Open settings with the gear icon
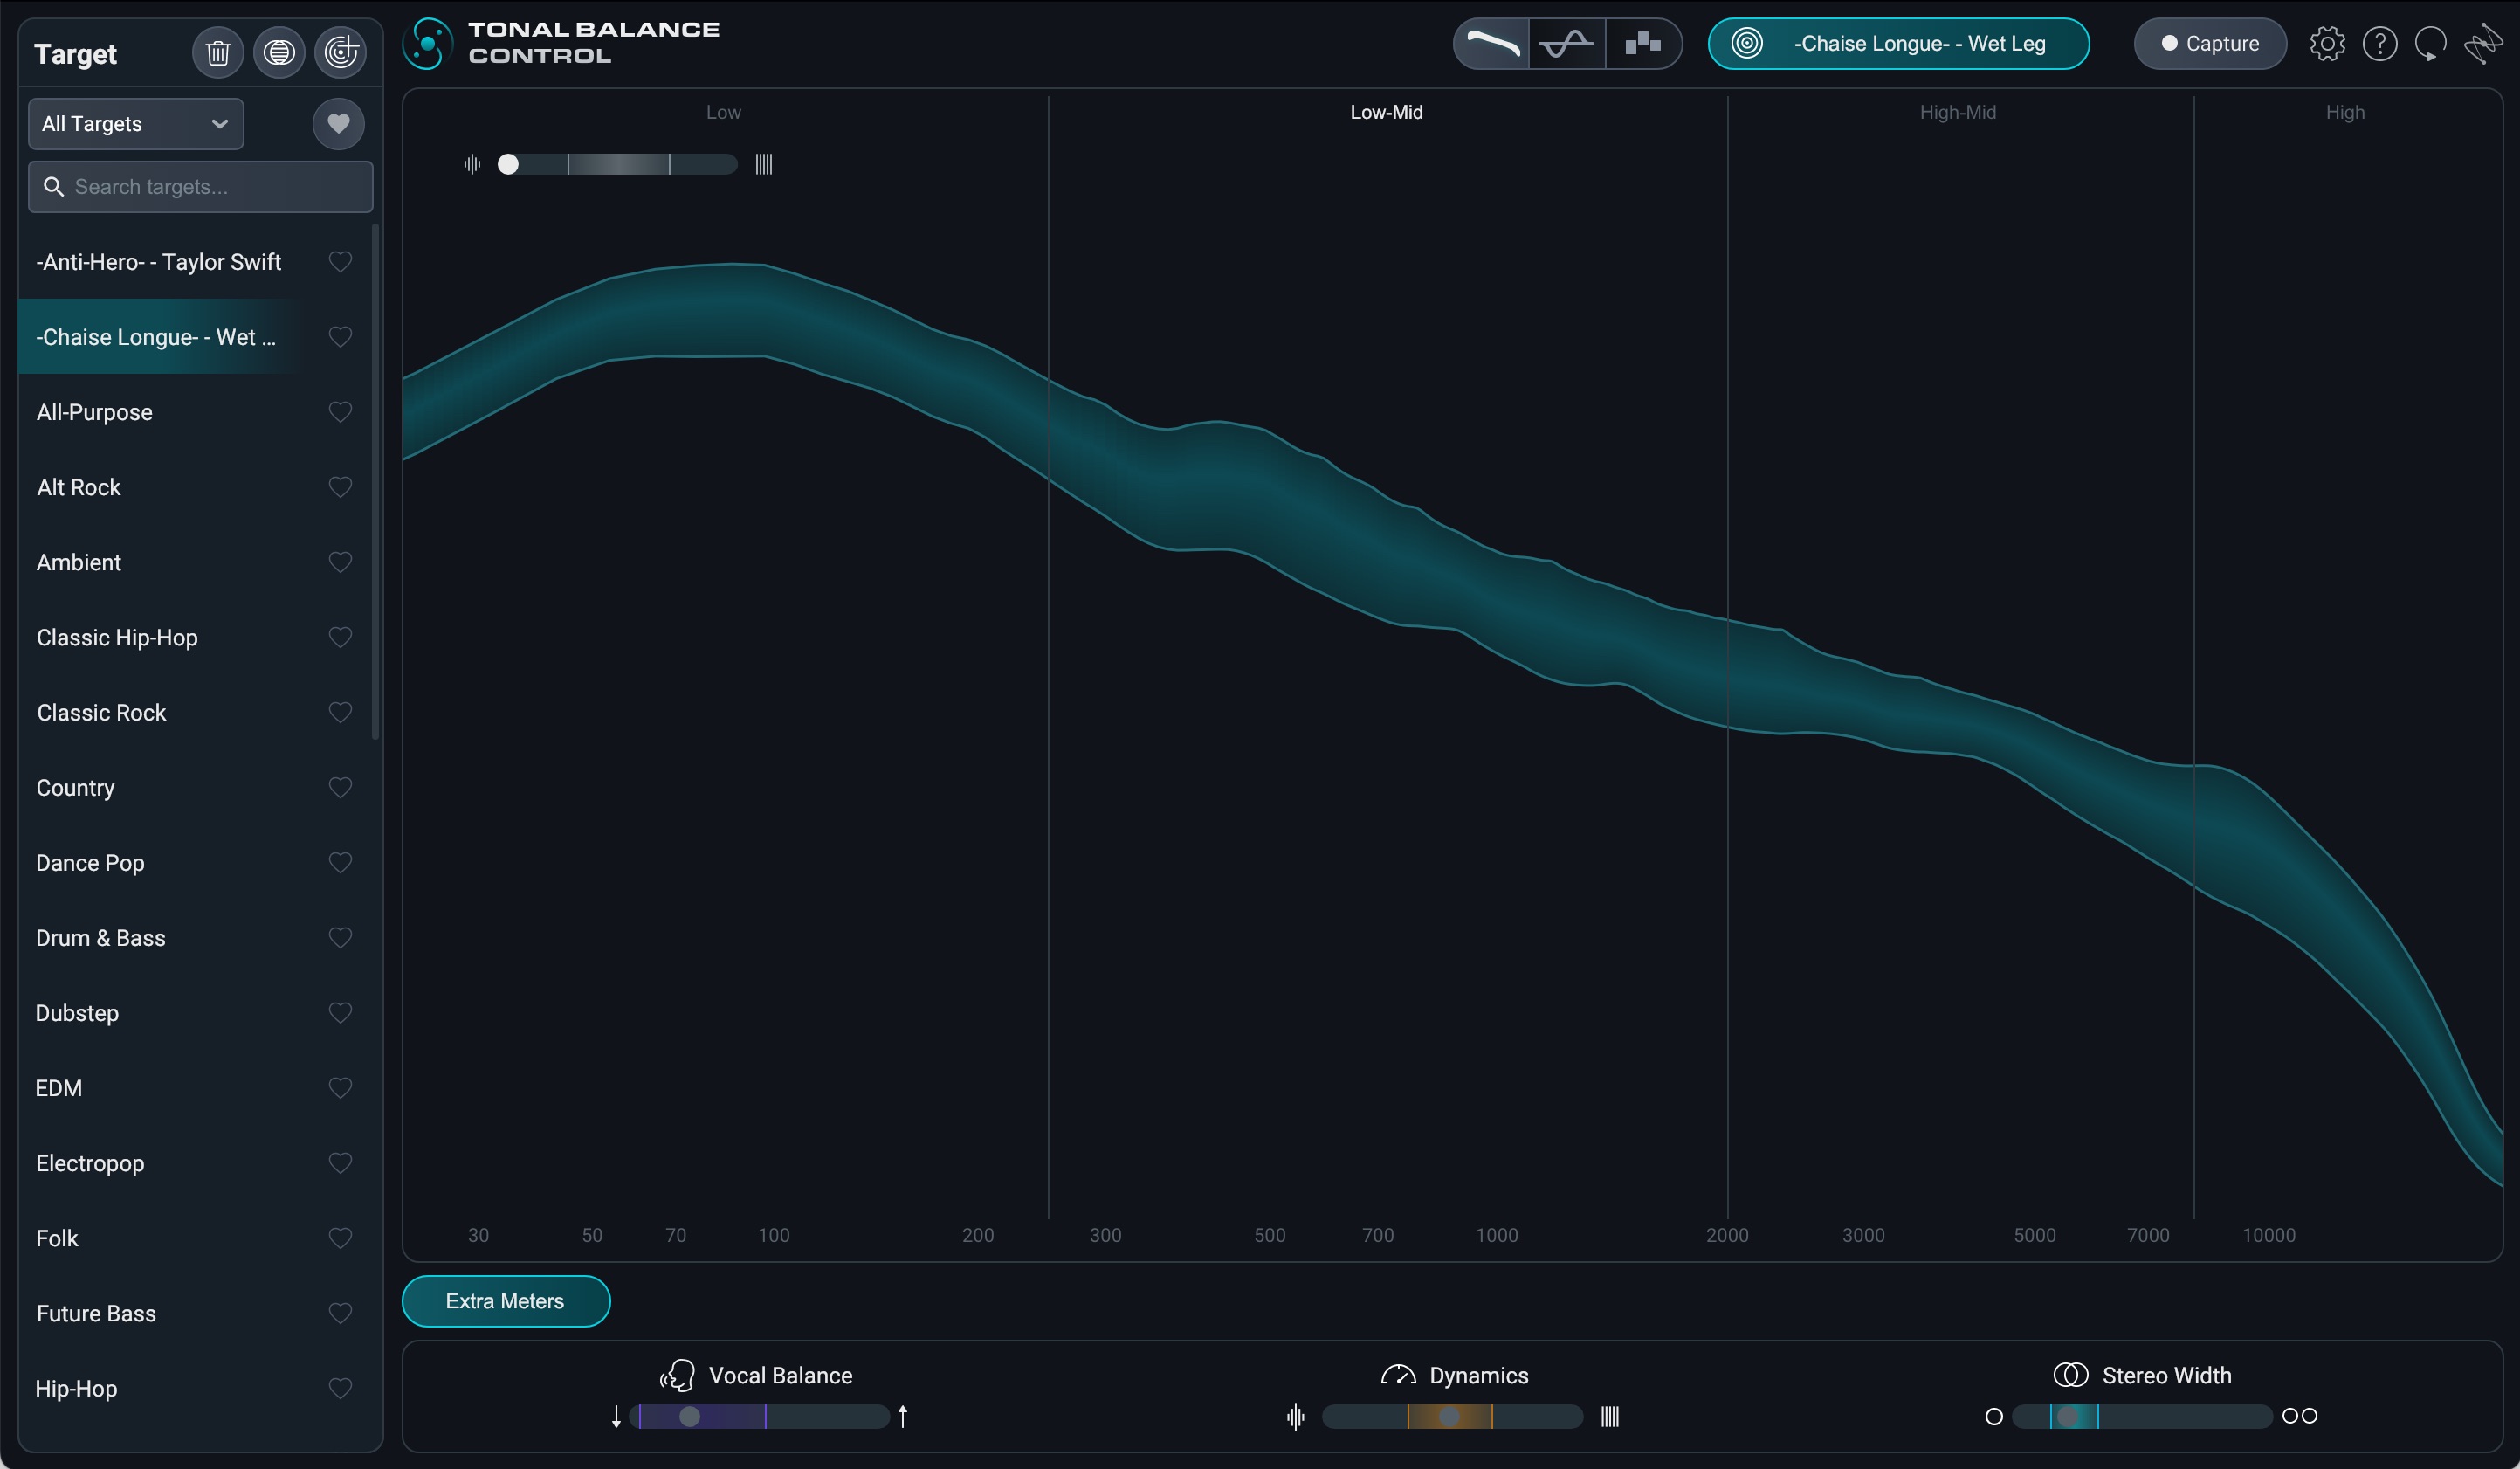This screenshot has height=1469, width=2520. click(2327, 44)
